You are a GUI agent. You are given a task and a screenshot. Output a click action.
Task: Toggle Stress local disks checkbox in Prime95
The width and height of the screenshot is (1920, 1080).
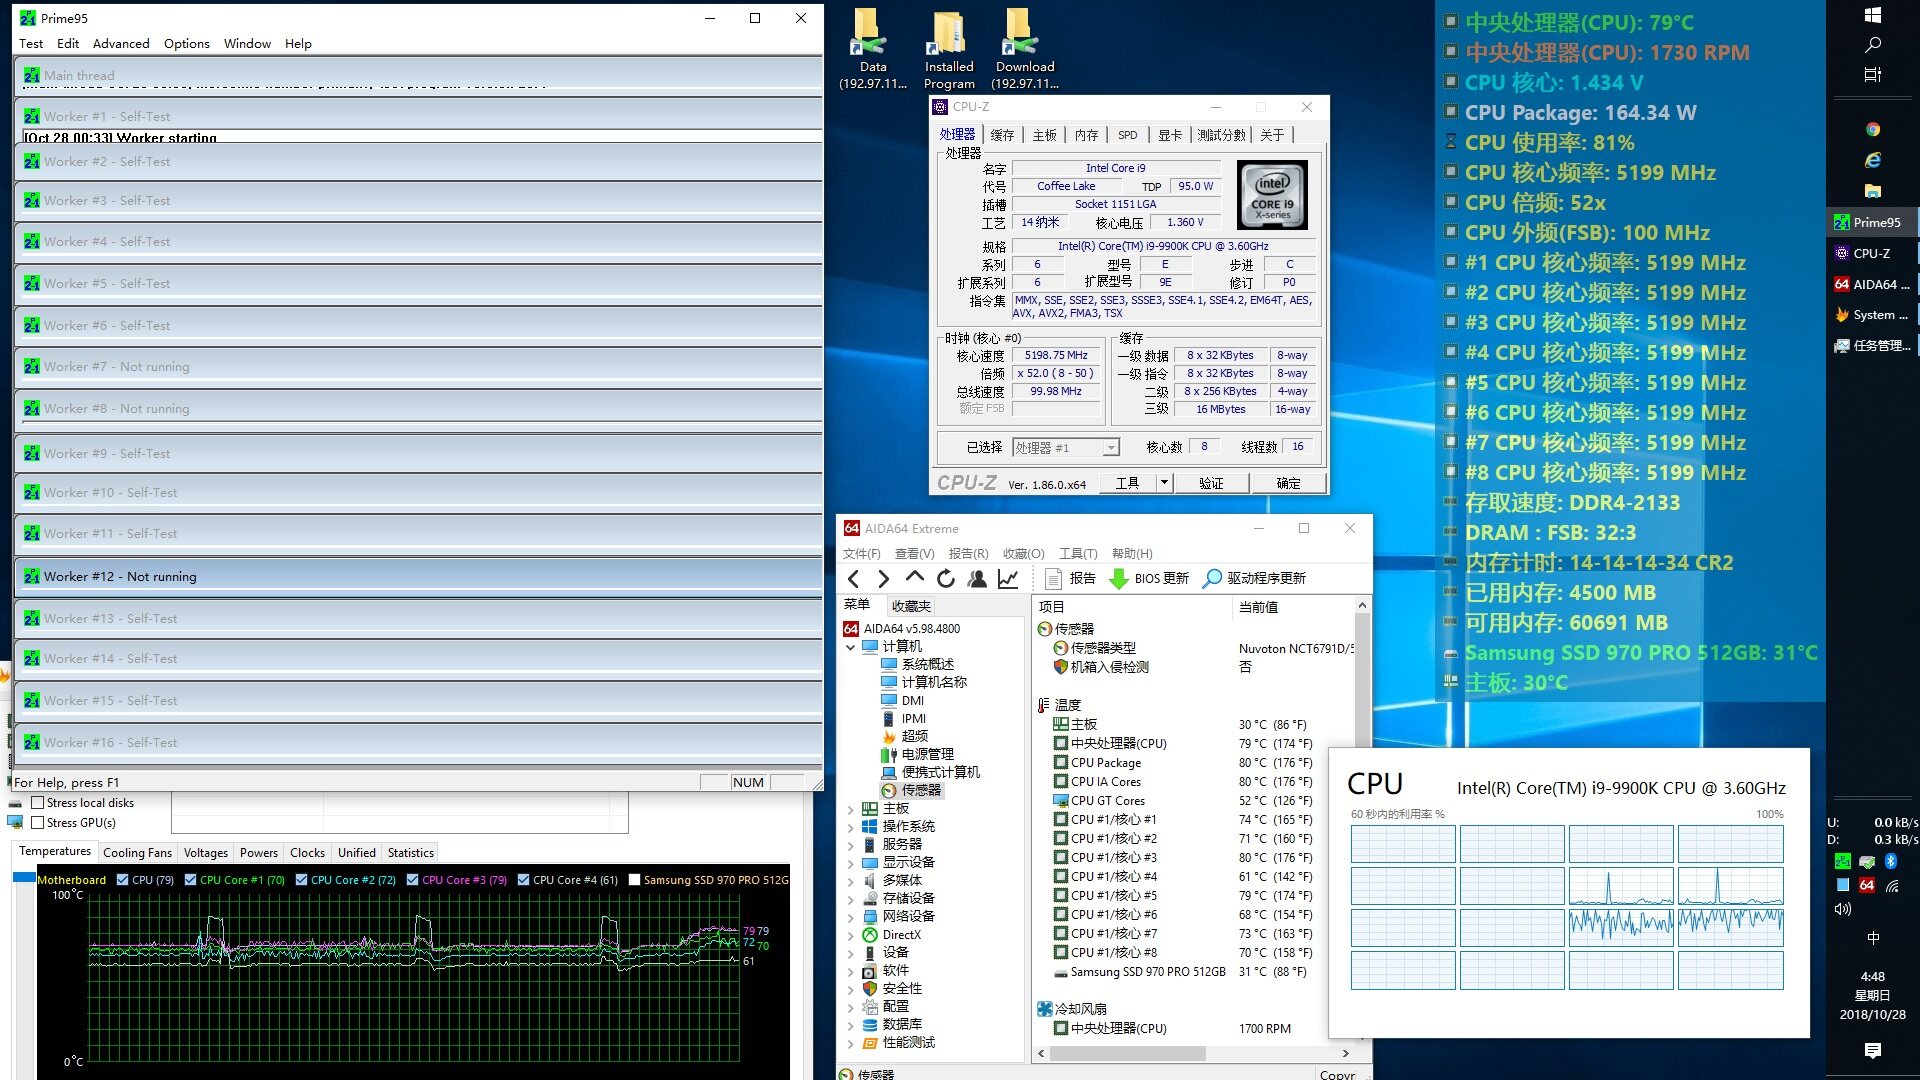pos(33,803)
